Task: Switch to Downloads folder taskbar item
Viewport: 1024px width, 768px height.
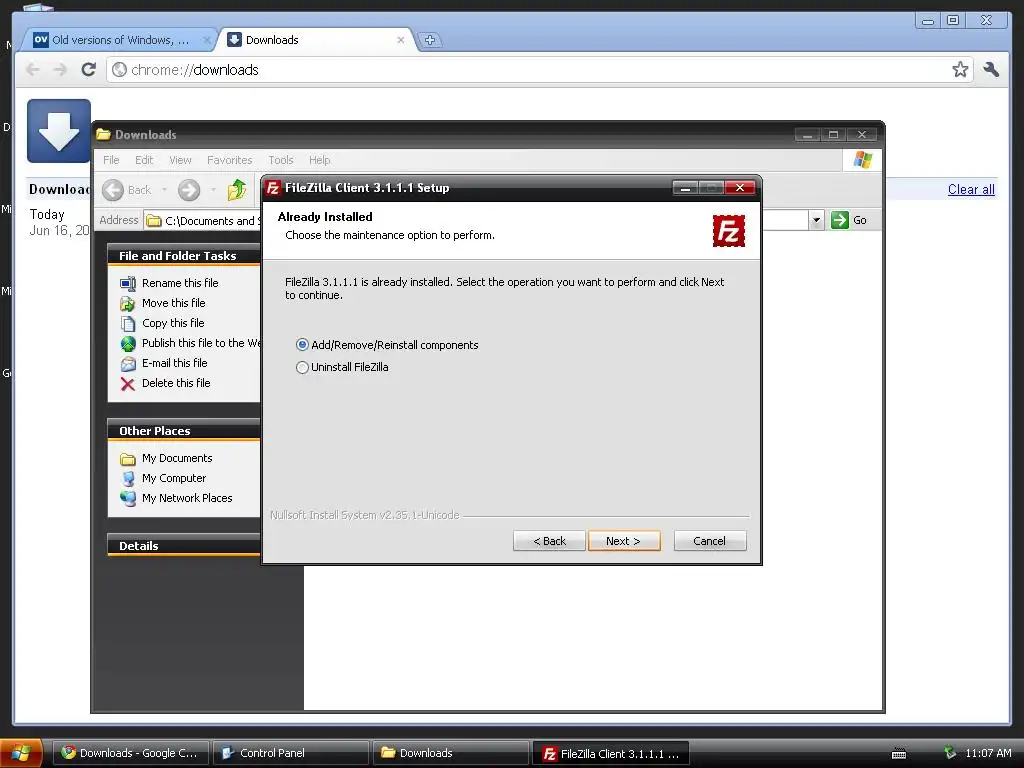Action: [x=451, y=753]
